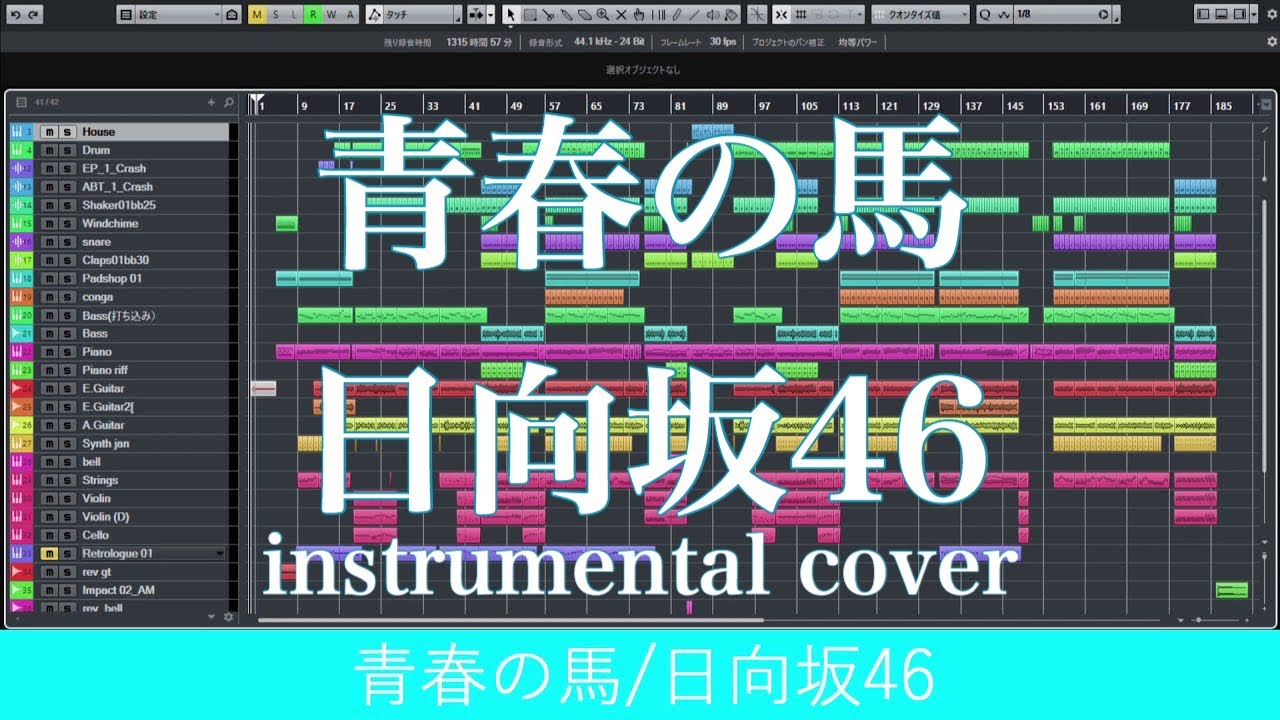Viewport: 1280px width, 720px height.
Task: Solo the Piano track
Action: click(x=66, y=352)
